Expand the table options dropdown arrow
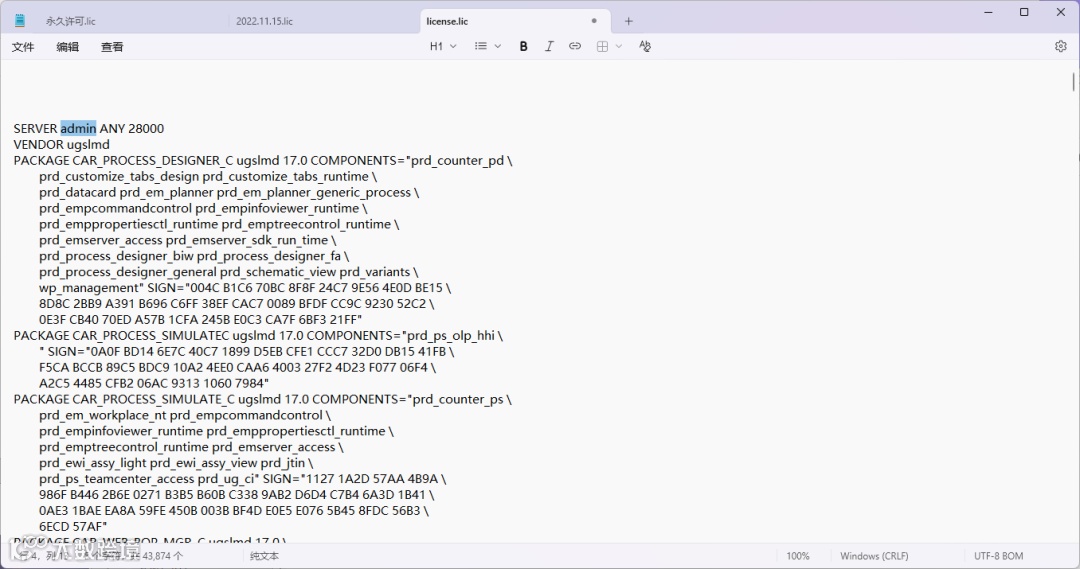The width and height of the screenshot is (1080, 569). pyautogui.click(x=619, y=46)
